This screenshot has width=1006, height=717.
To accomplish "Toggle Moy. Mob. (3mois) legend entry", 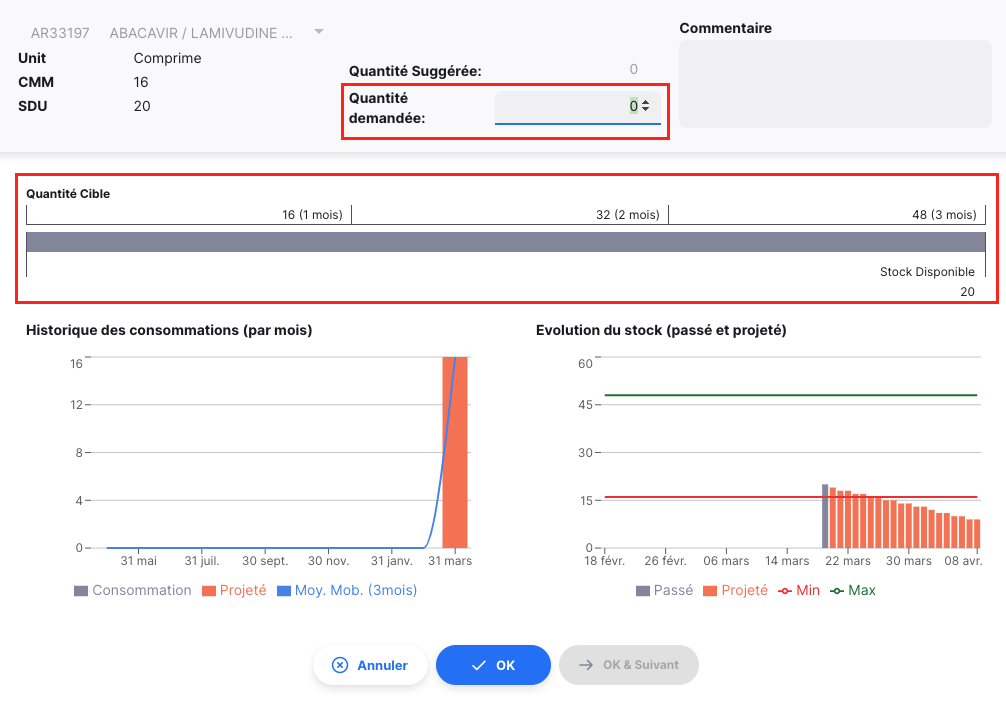I will (347, 591).
